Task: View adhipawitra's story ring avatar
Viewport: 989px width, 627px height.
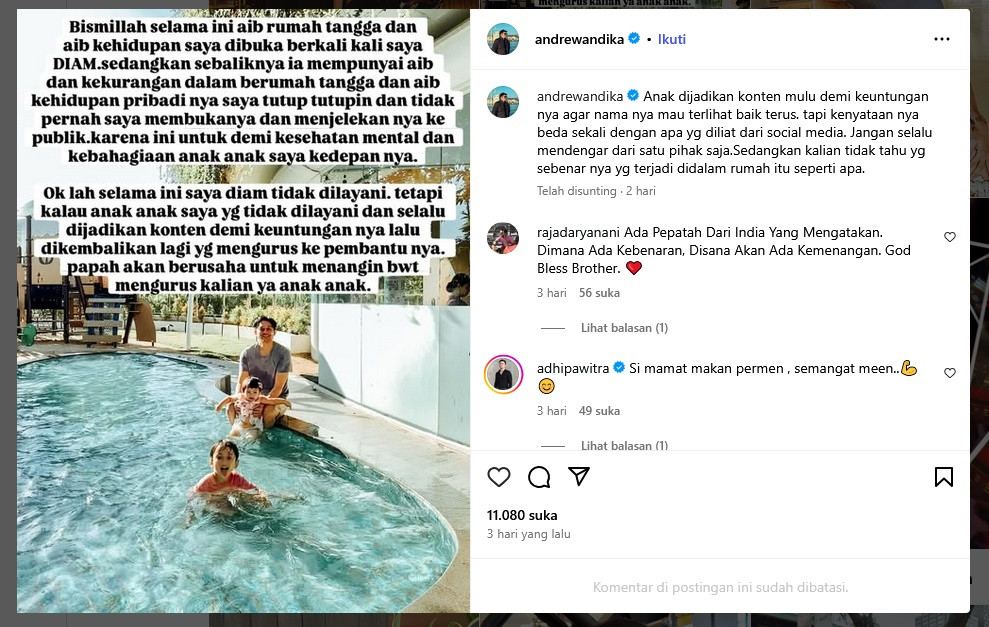Action: click(x=503, y=374)
